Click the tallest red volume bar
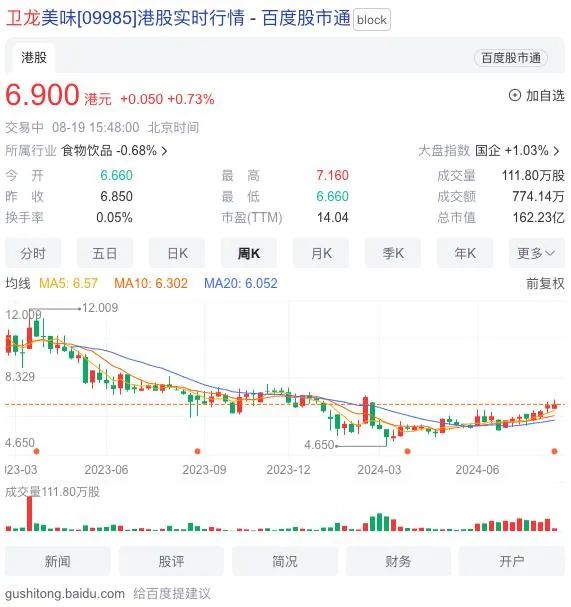The height and width of the screenshot is (607, 571). click(29, 513)
